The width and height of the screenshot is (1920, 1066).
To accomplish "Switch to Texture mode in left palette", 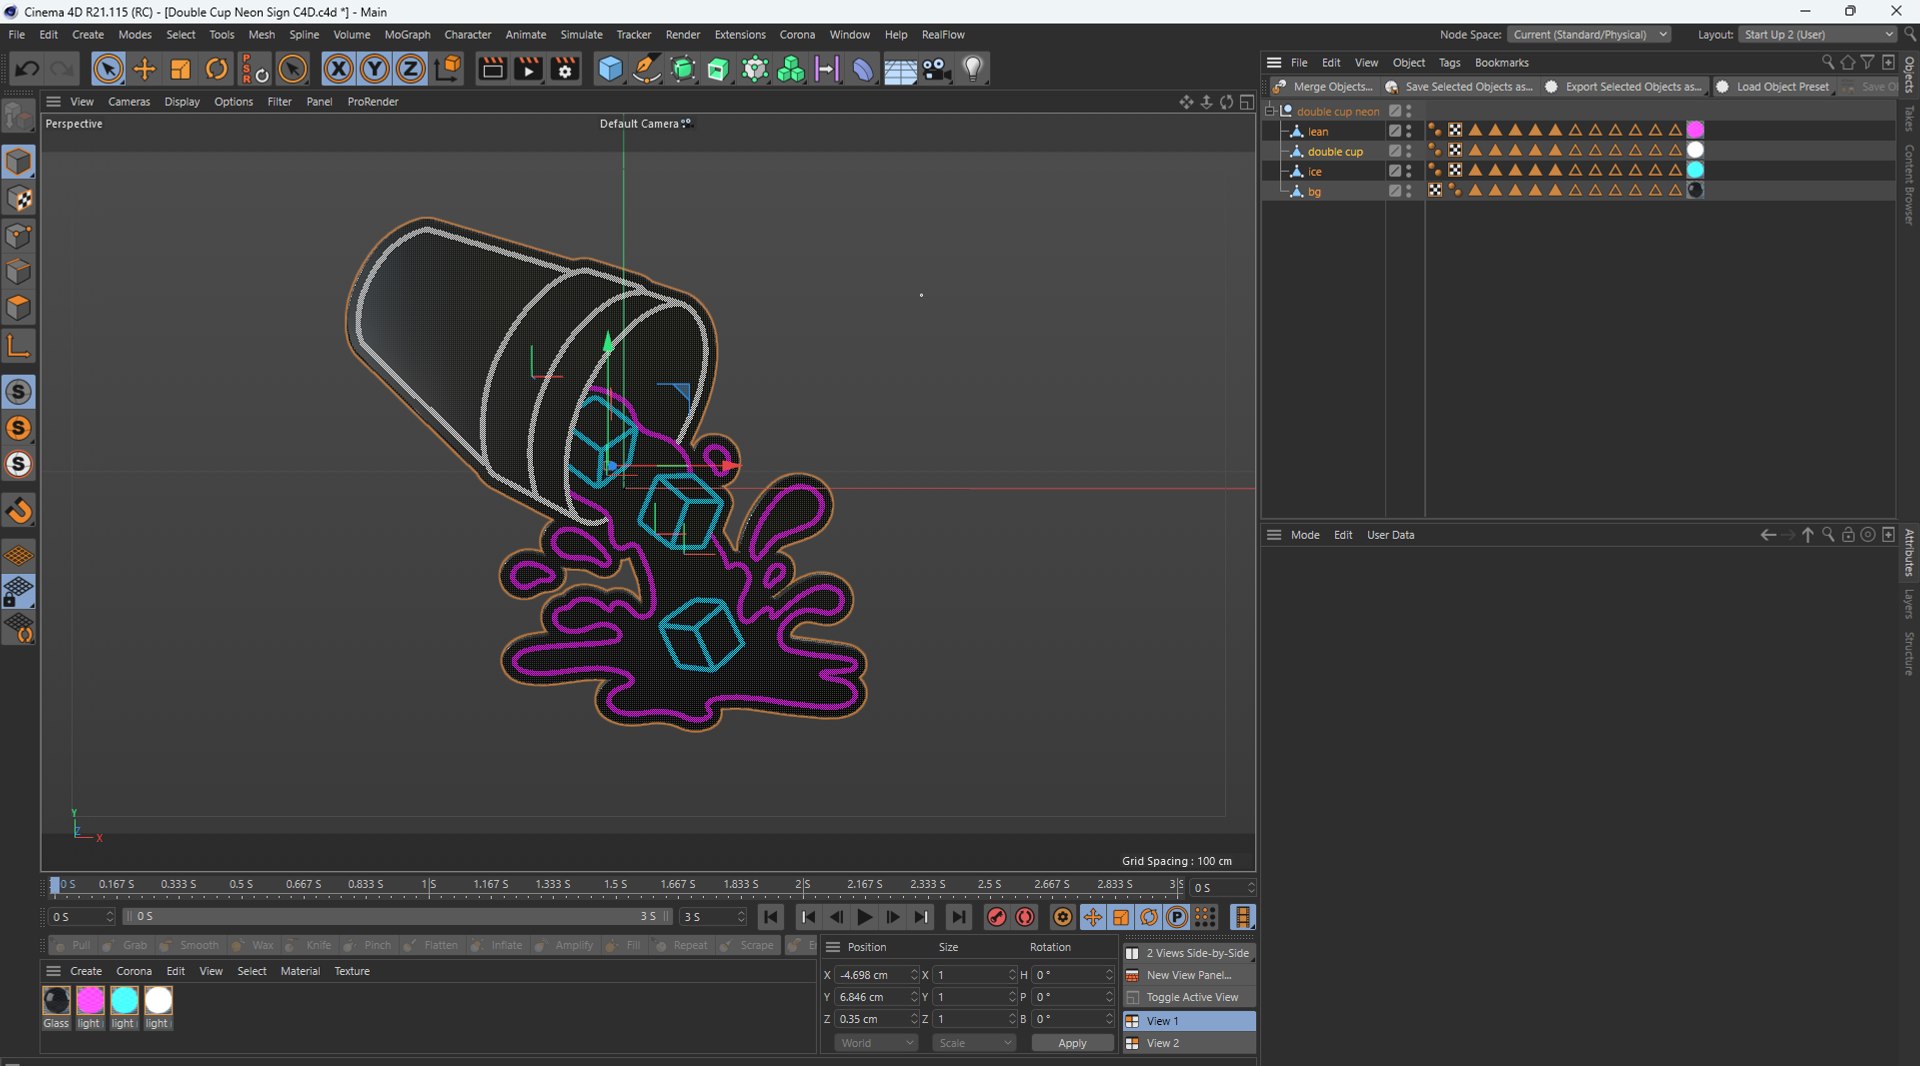I will point(19,199).
